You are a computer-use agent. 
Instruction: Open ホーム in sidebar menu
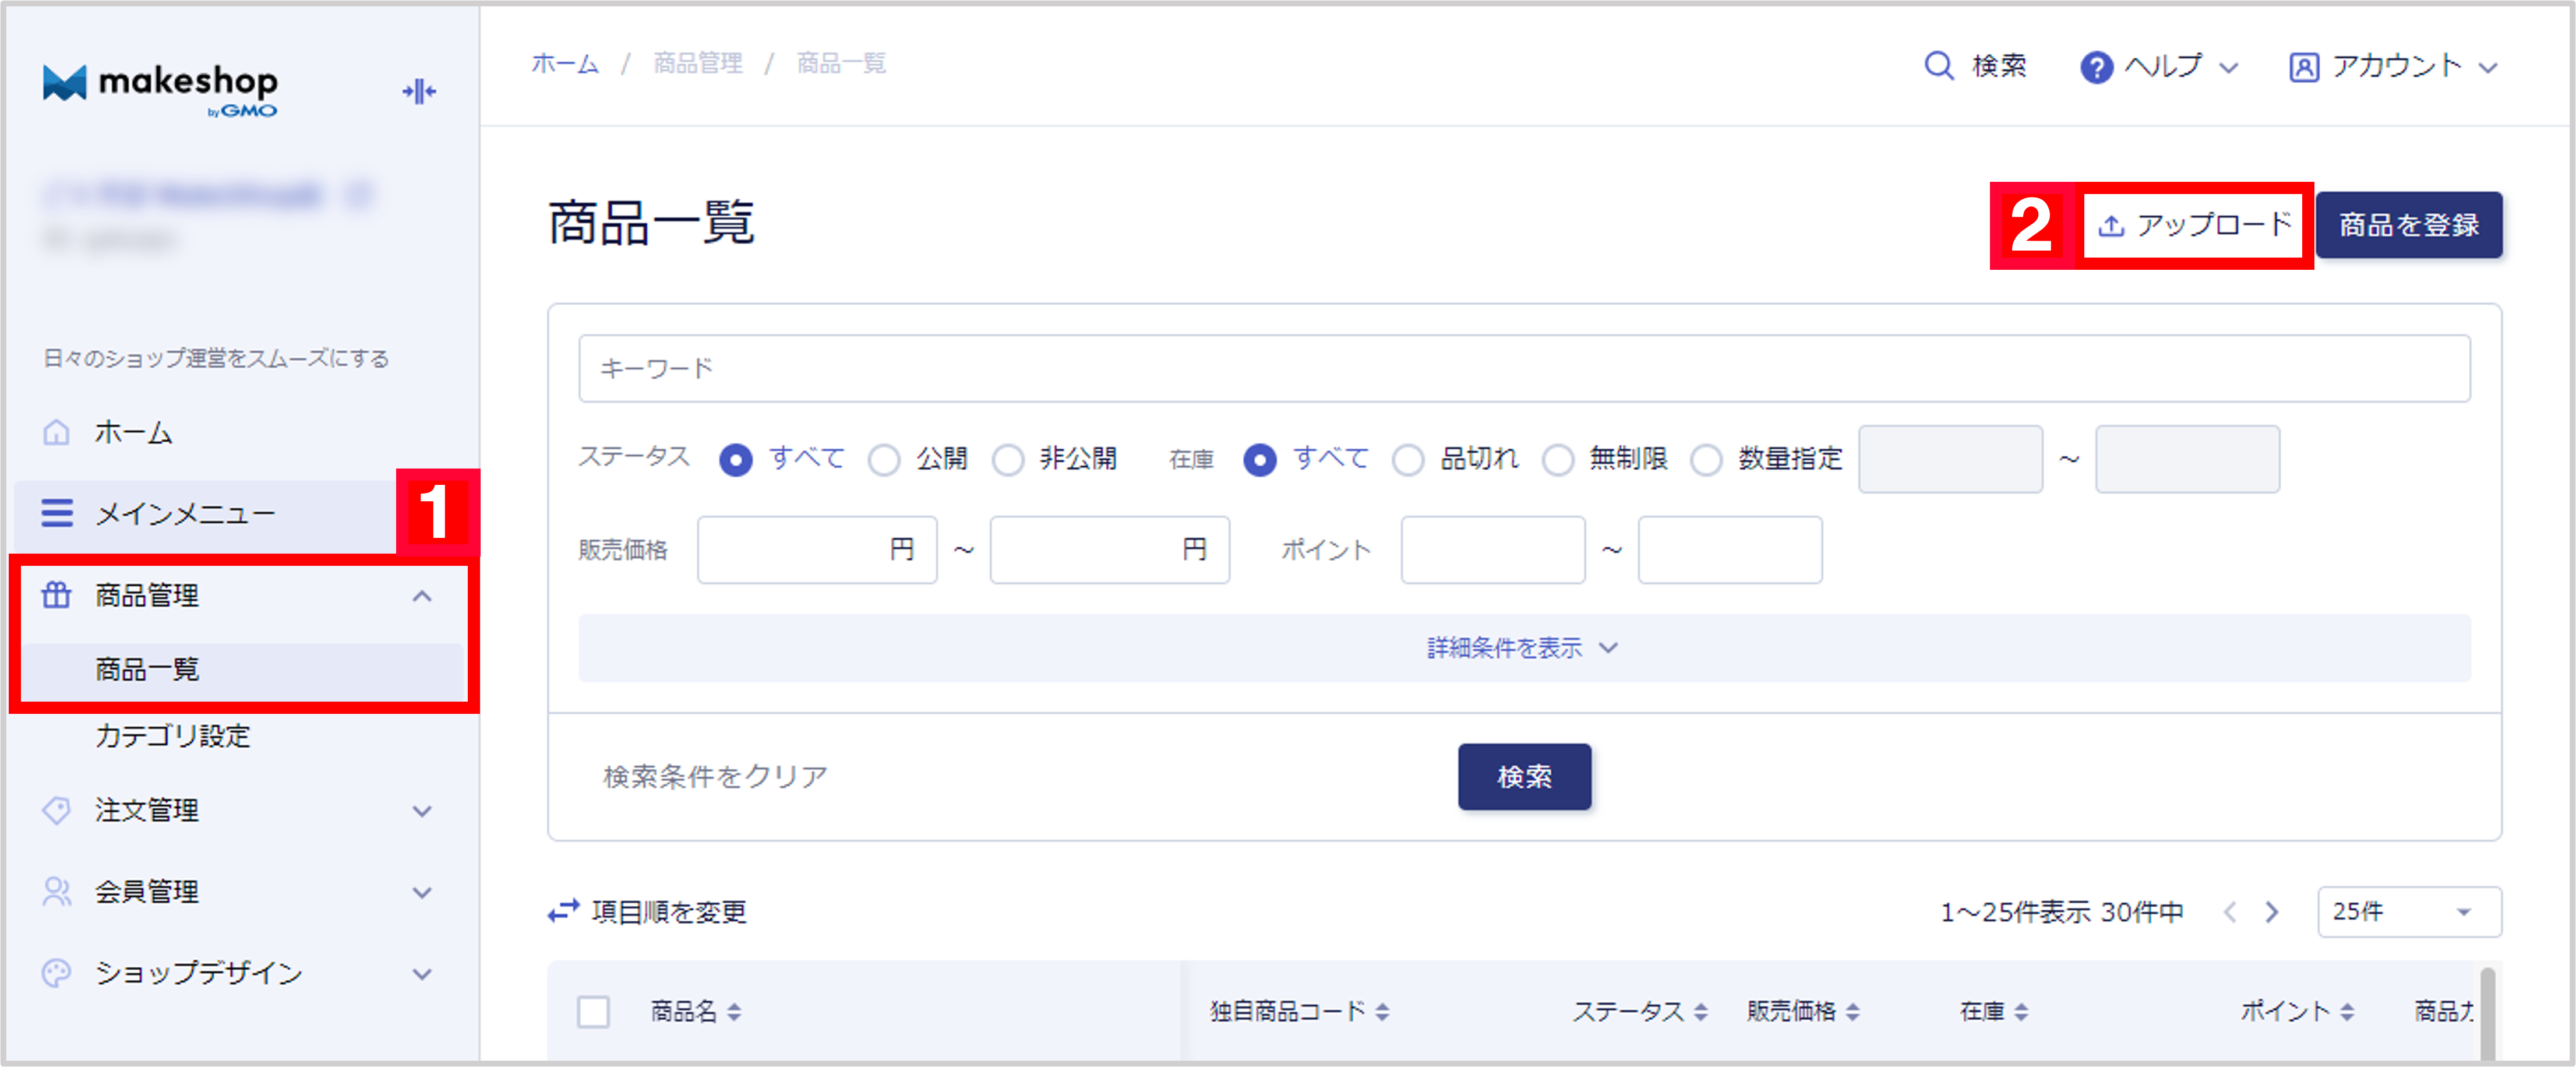point(133,433)
